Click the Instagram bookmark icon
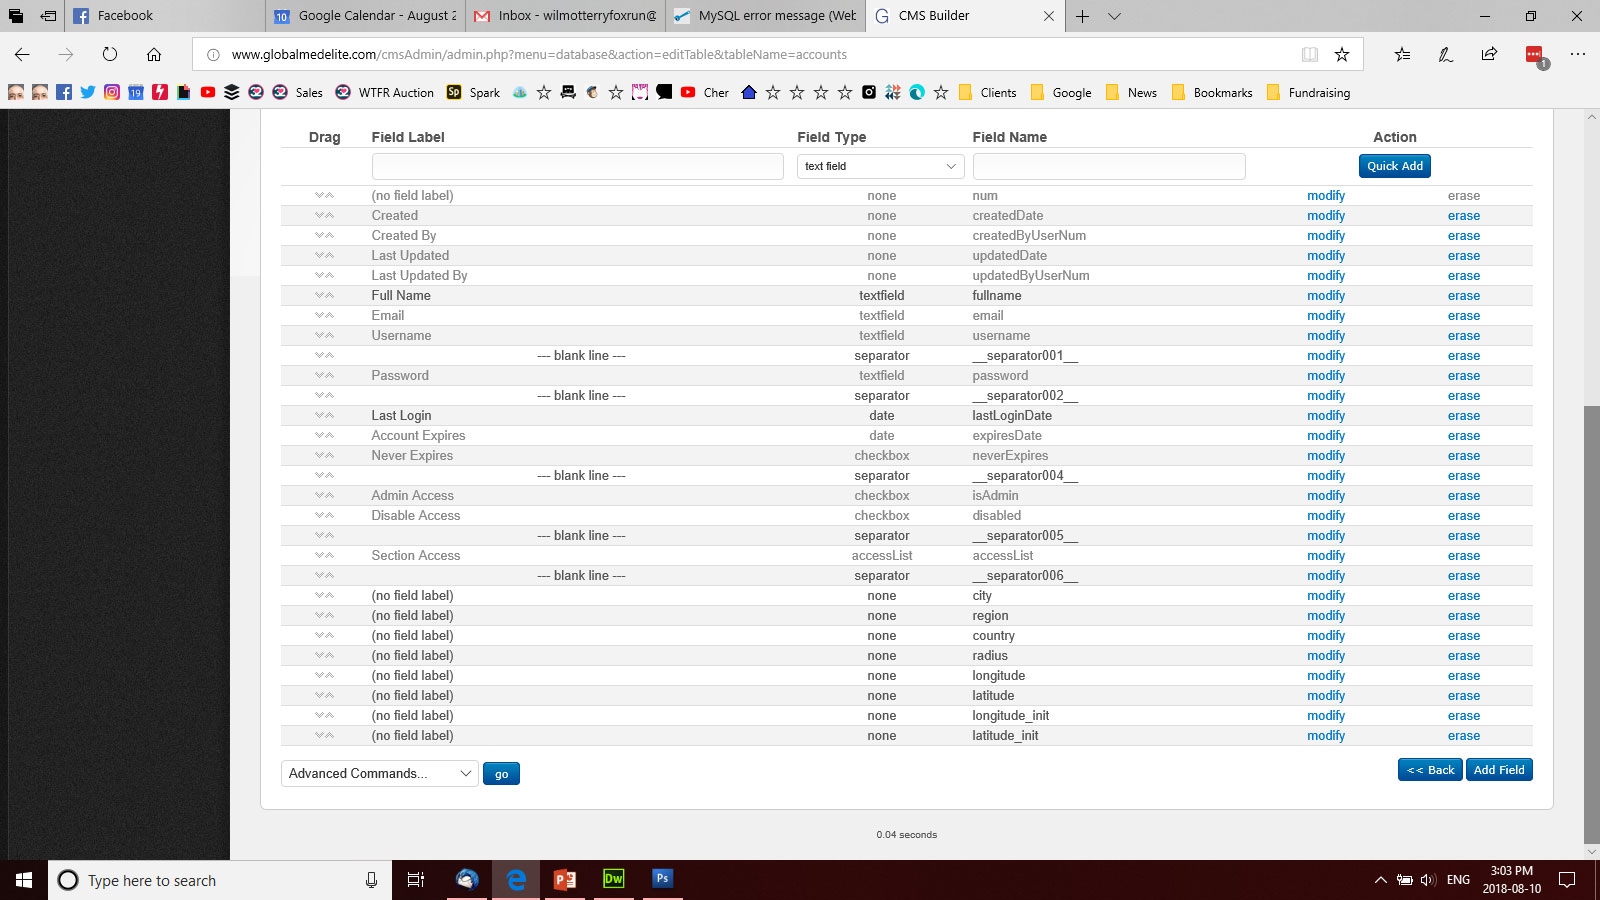Viewport: 1600px width, 900px height. point(112,92)
